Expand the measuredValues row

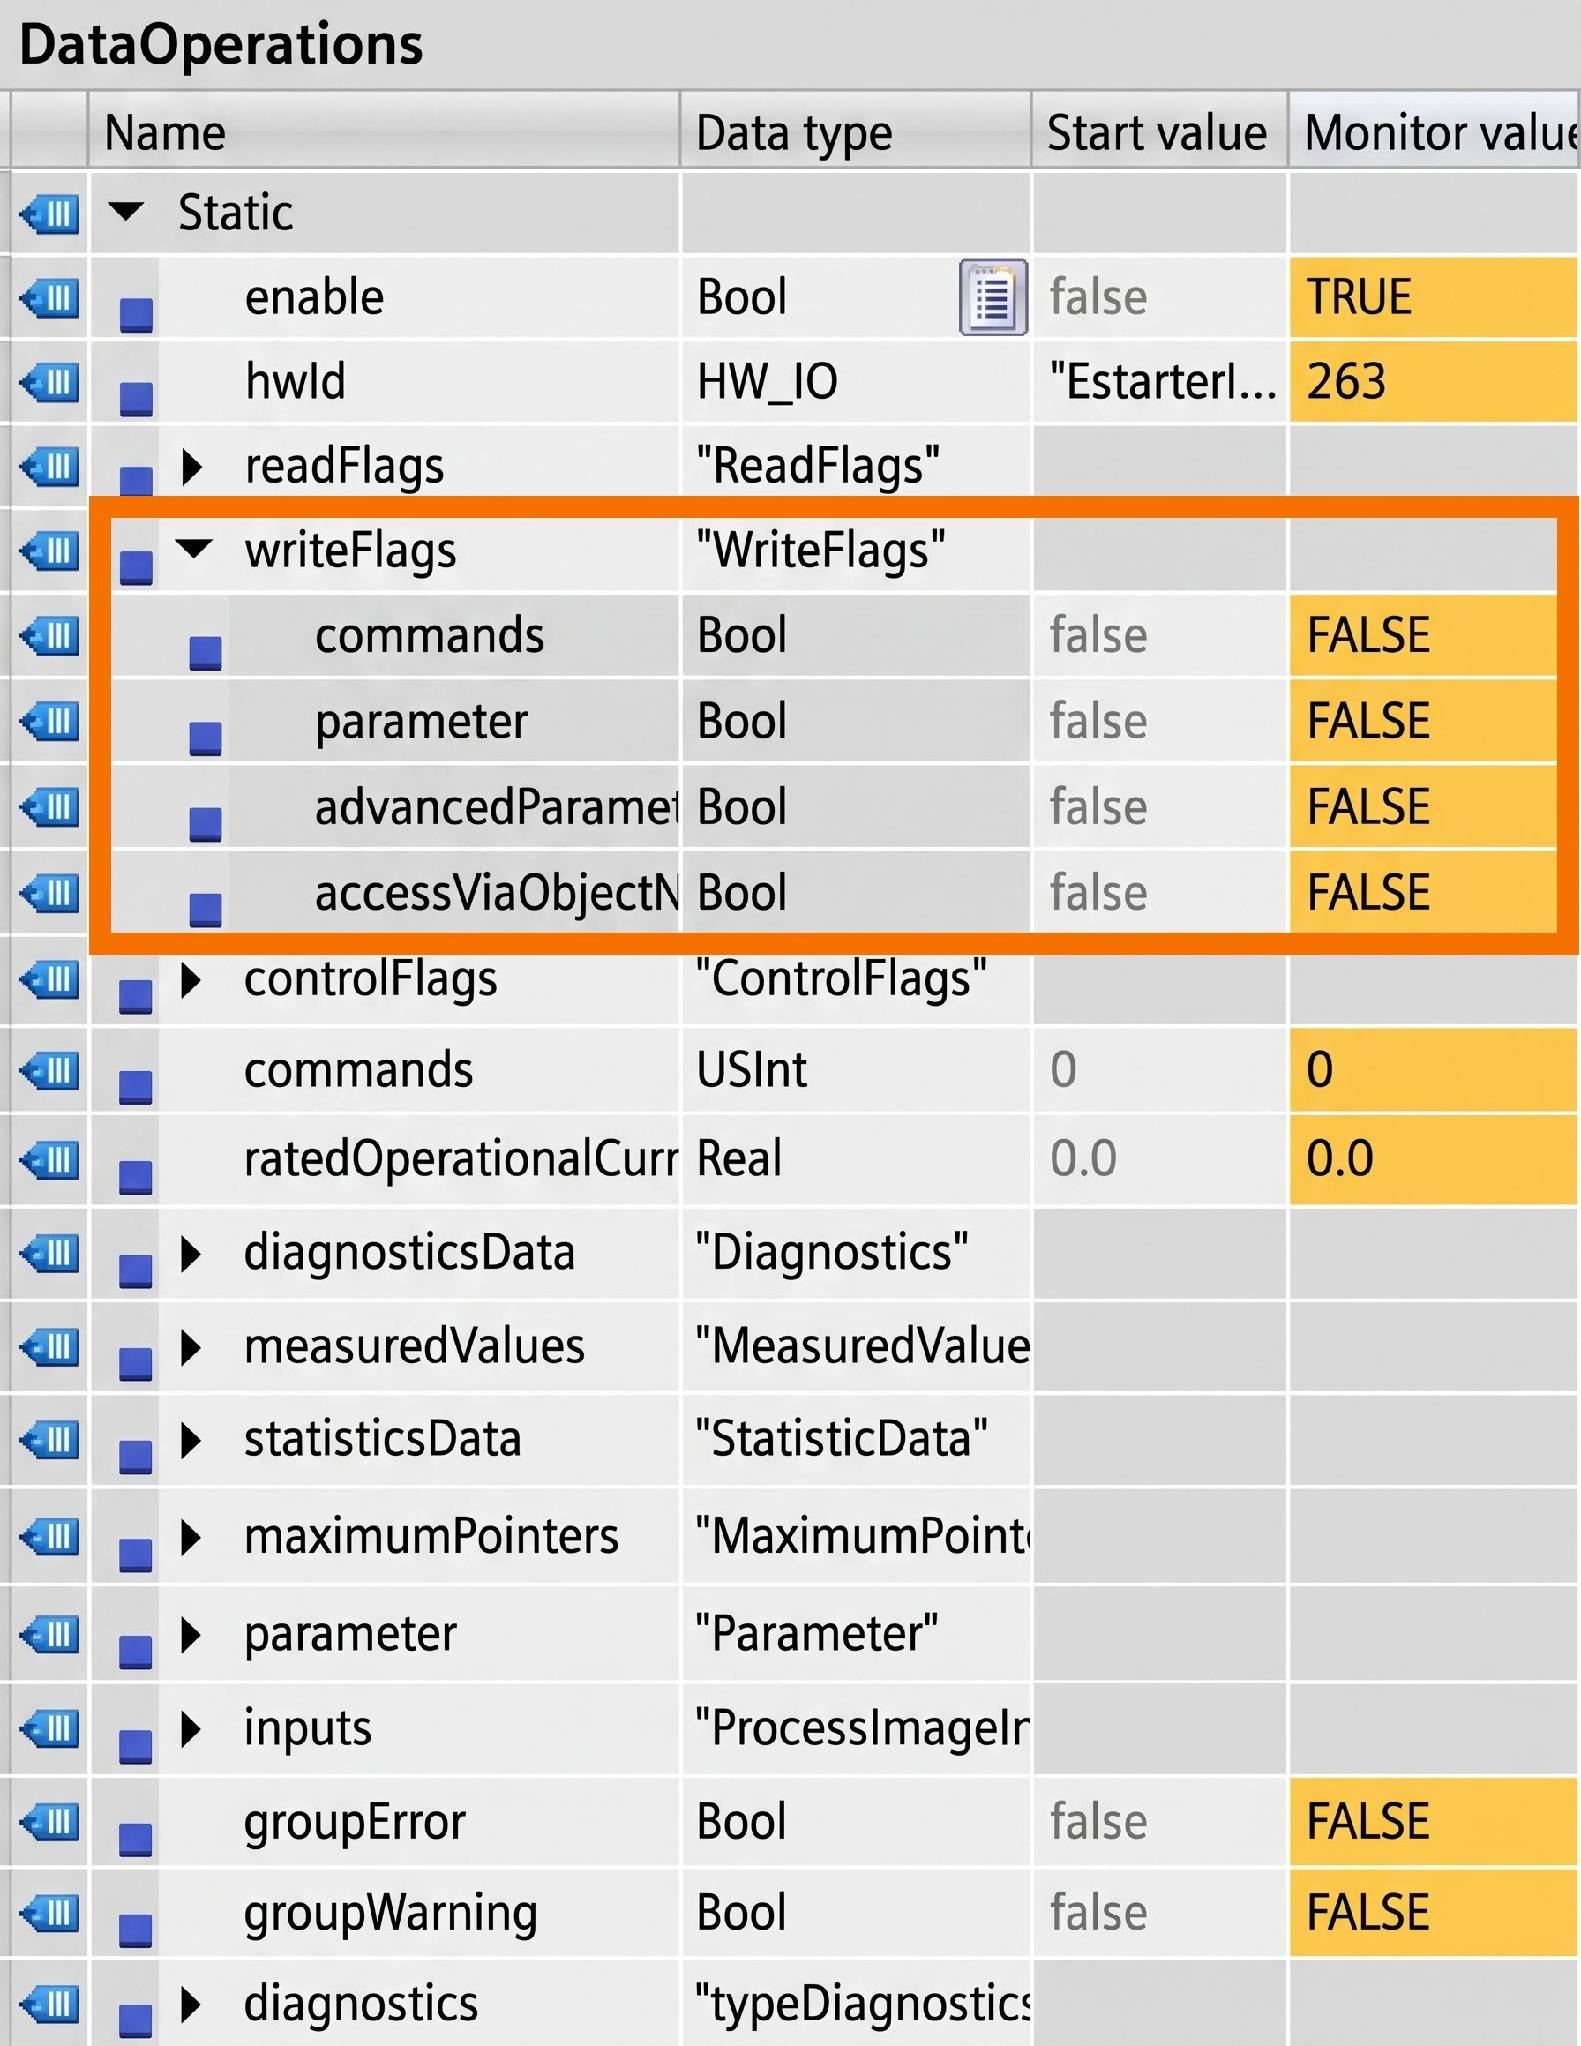191,1347
